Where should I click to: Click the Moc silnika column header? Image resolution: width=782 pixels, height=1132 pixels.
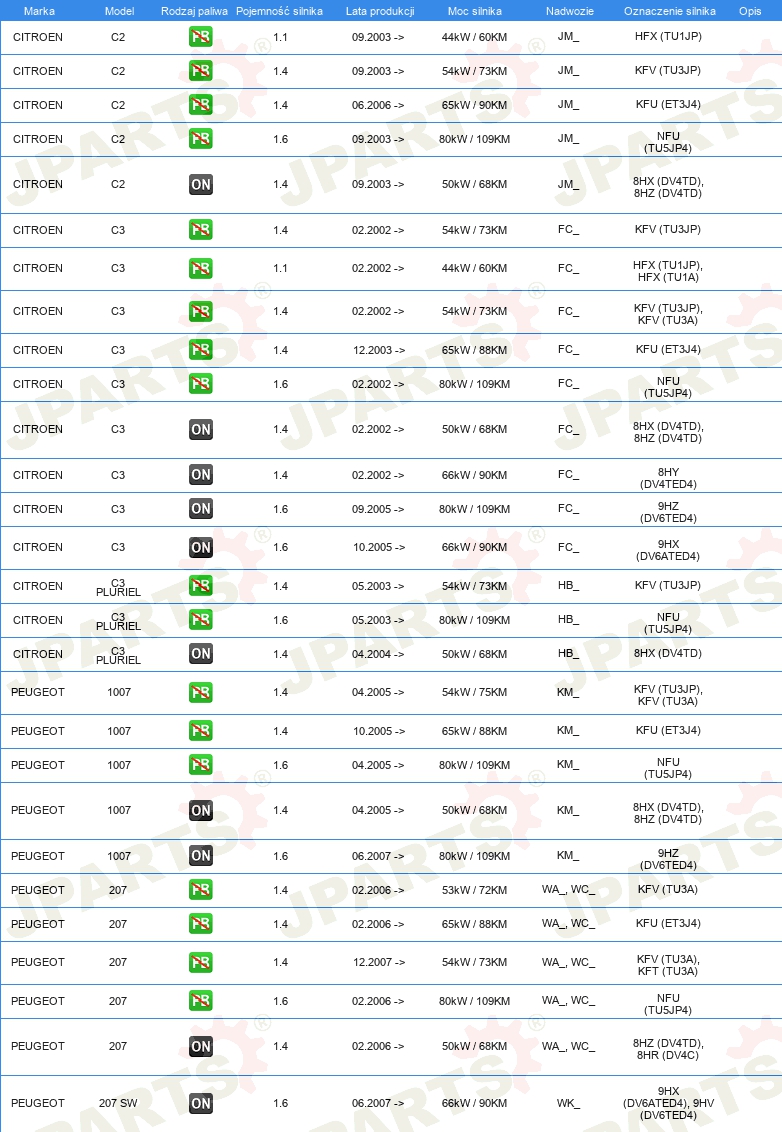click(x=474, y=11)
